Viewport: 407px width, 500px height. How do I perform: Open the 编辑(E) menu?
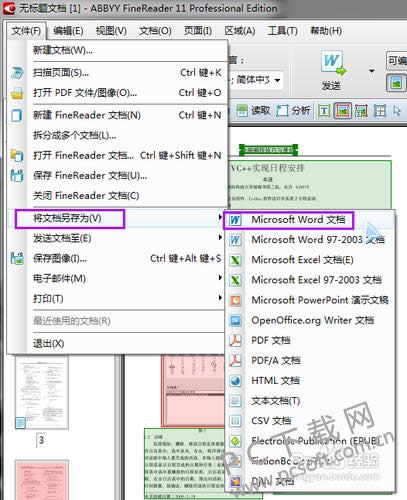[x=68, y=31]
